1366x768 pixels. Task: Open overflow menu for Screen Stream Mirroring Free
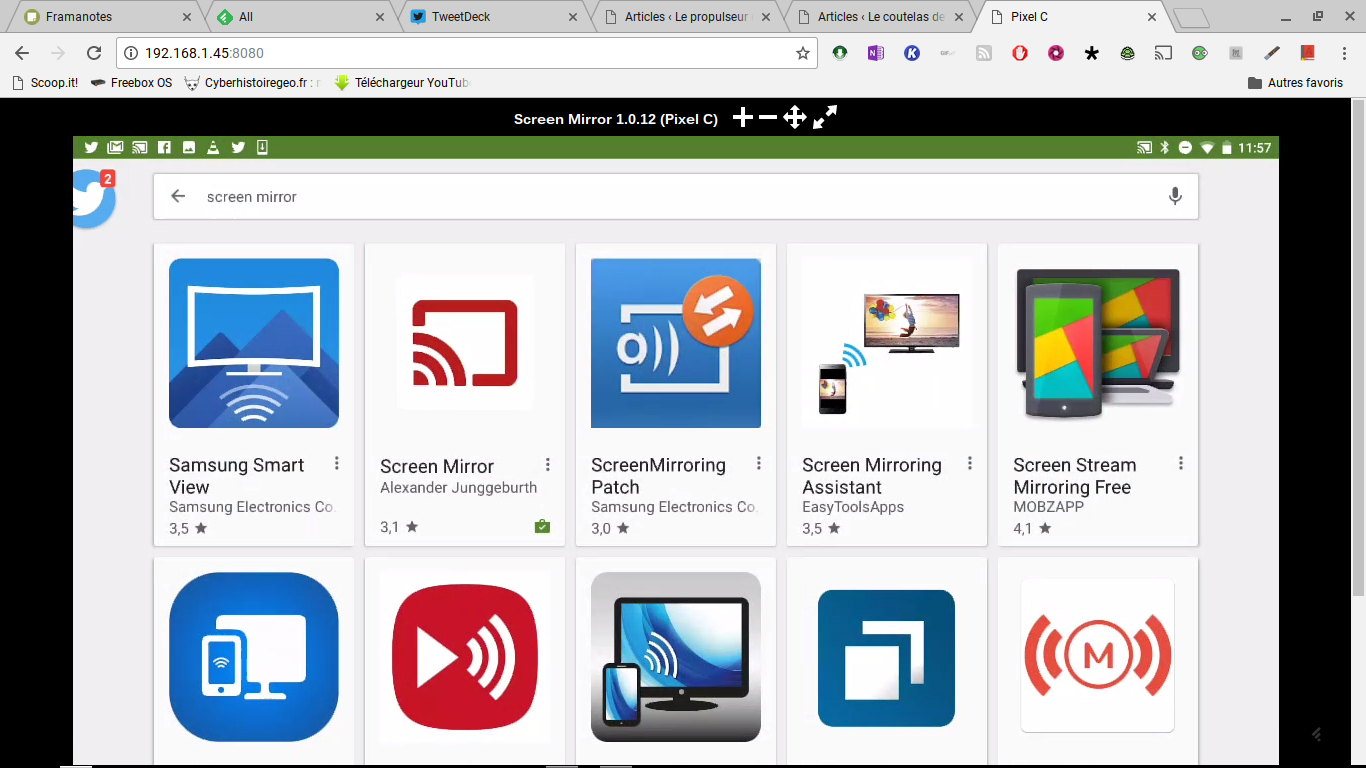1181,463
